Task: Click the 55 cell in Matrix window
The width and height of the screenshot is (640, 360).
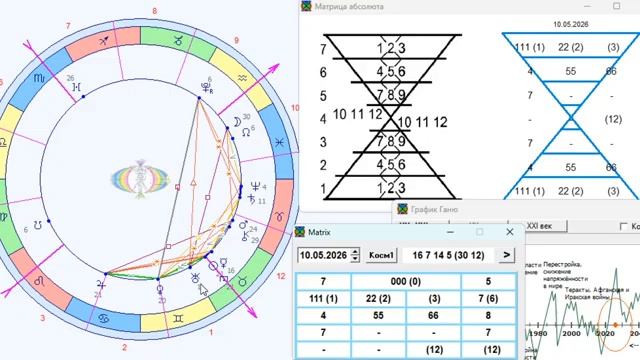Action: coord(378,316)
